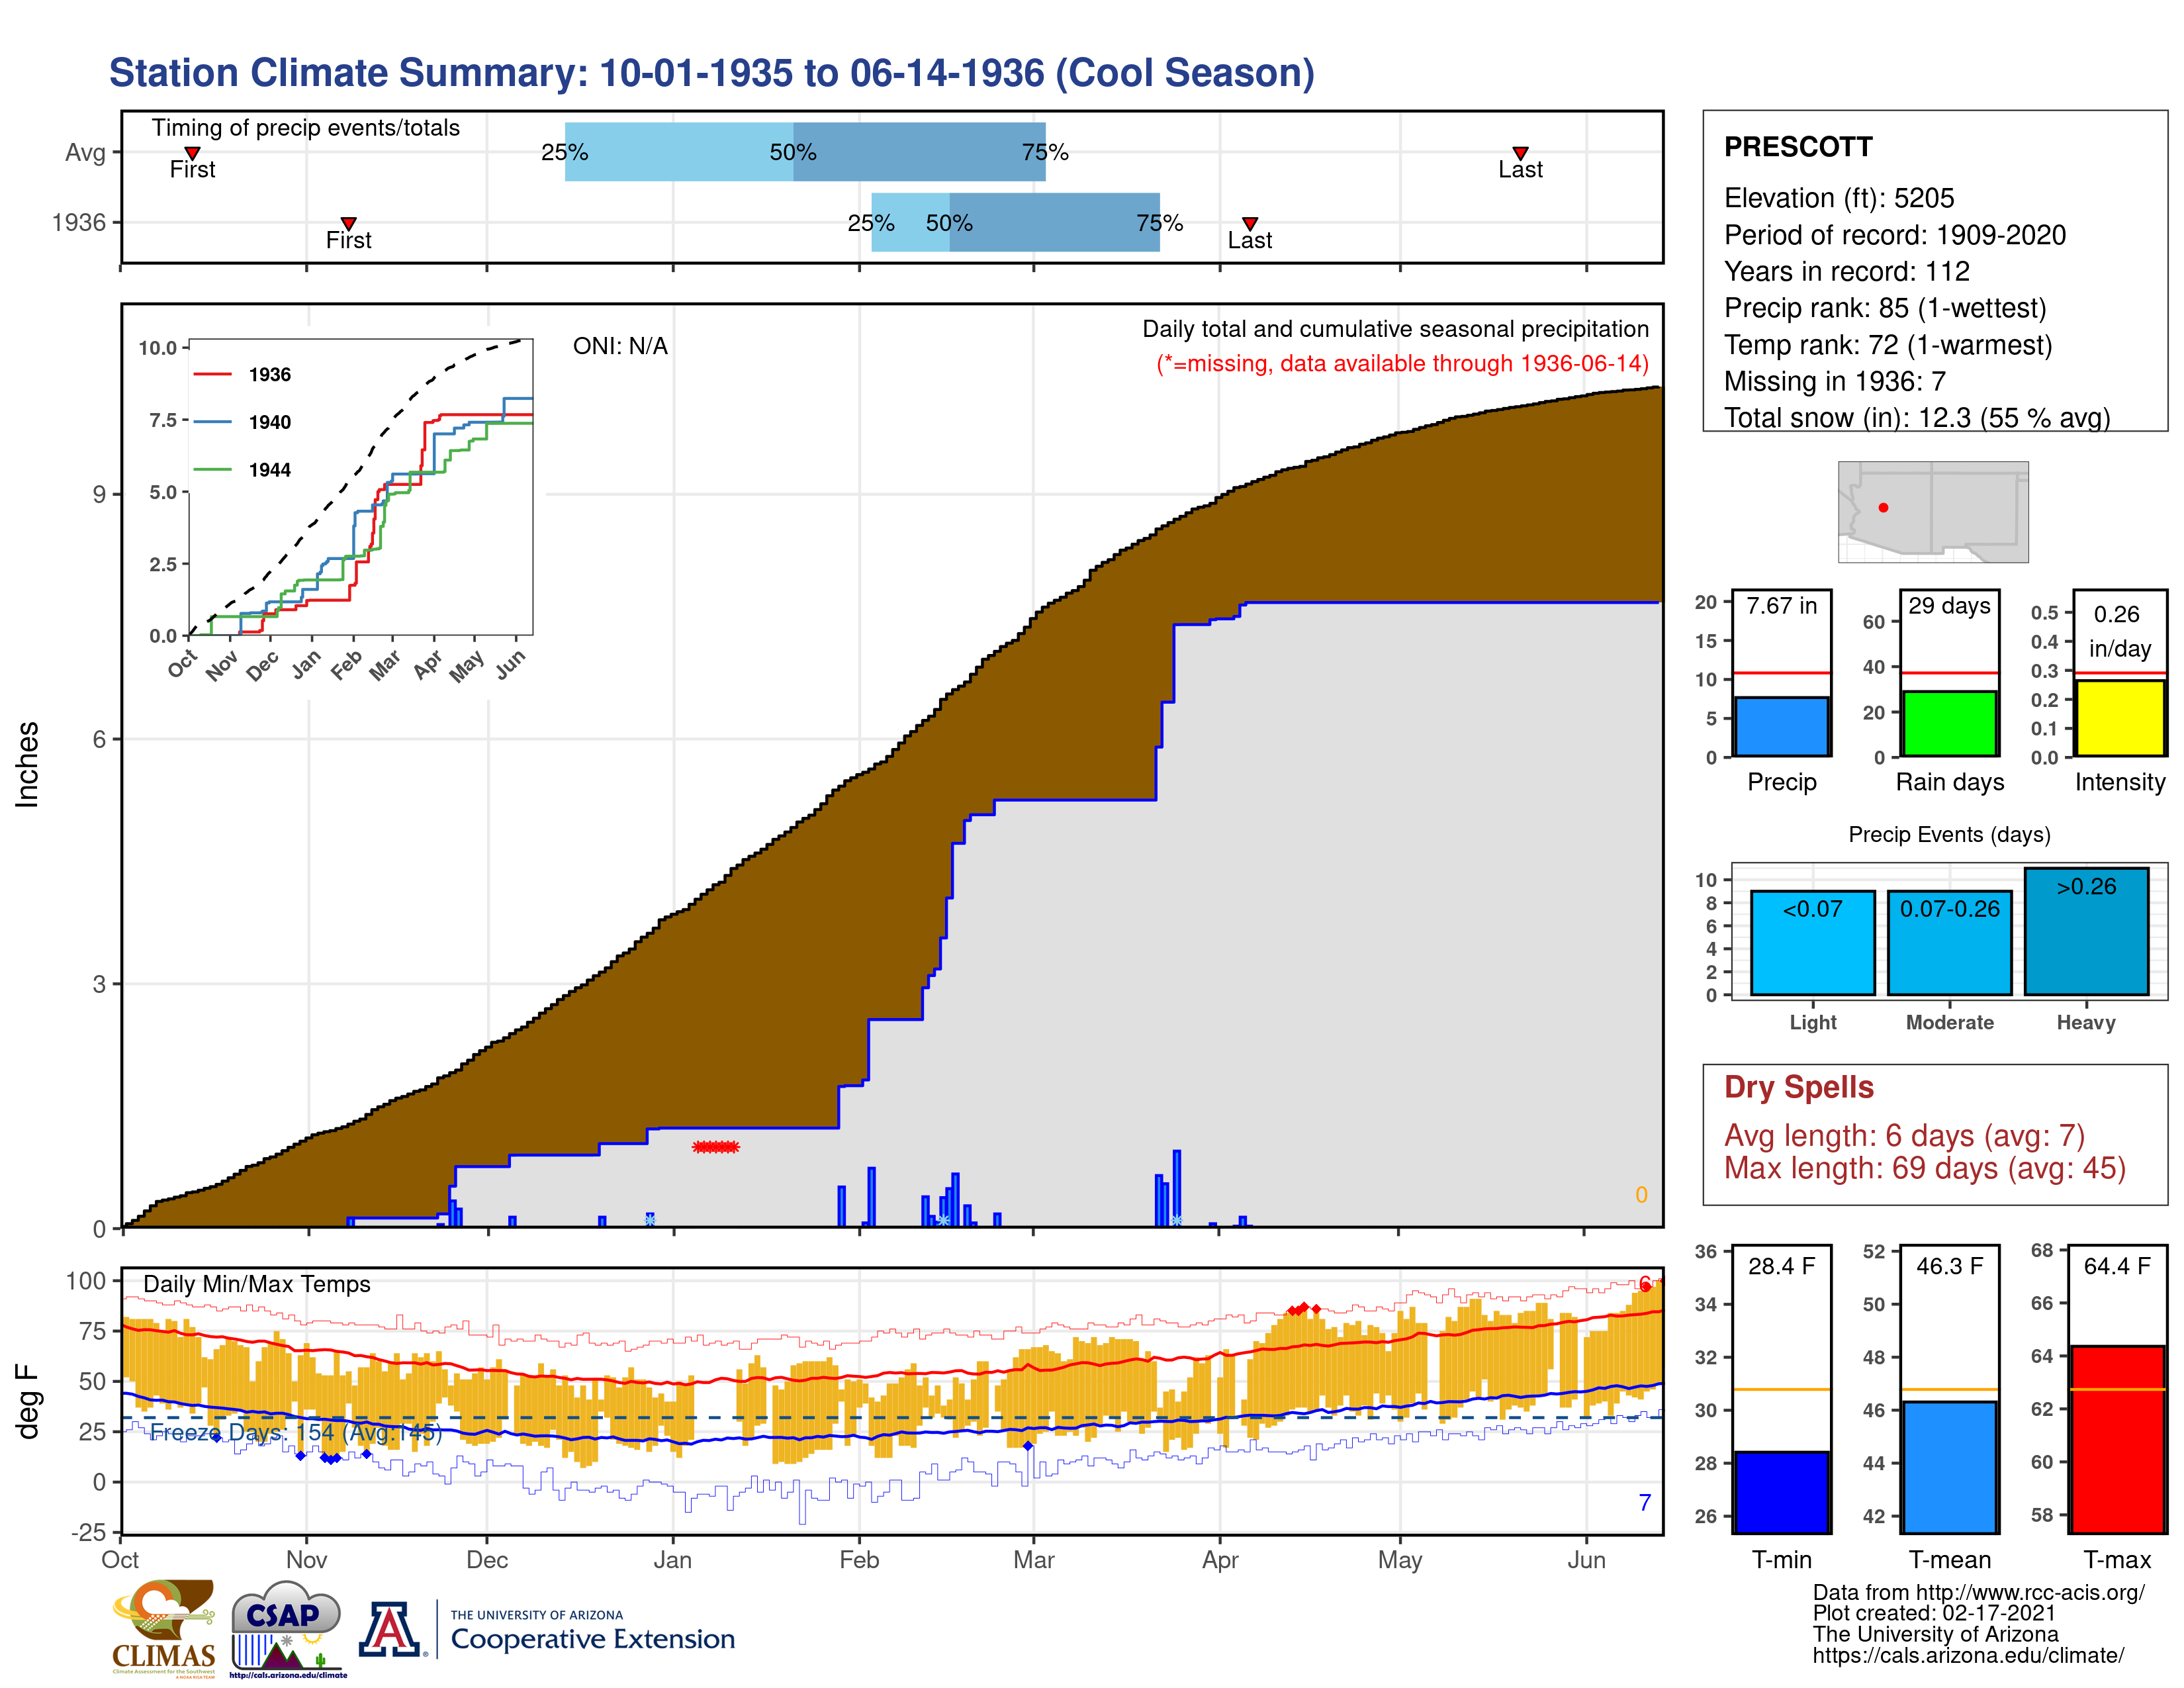Image resolution: width=2184 pixels, height=1688 pixels.
Task: Click 'Freeze Days: 154 (Avg:145)' label
Action: coord(296,1433)
